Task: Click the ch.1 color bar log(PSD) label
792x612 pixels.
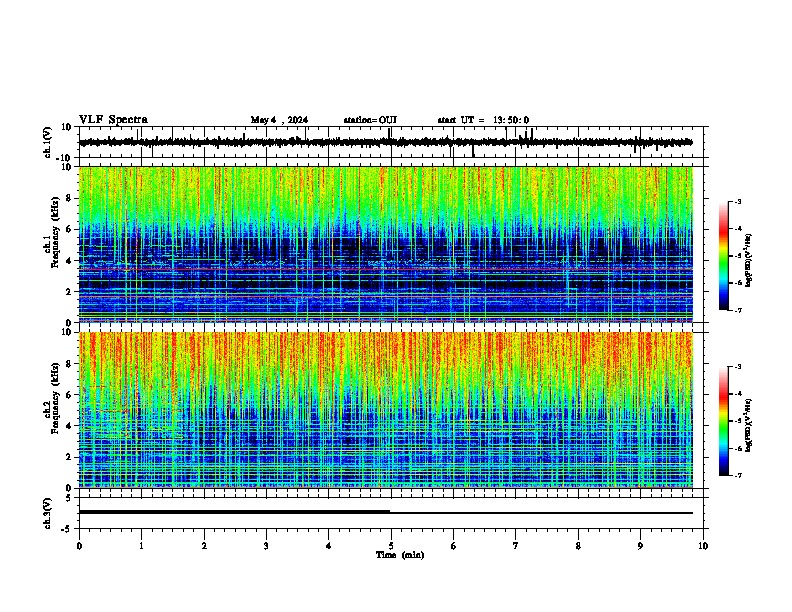Action: [x=749, y=260]
